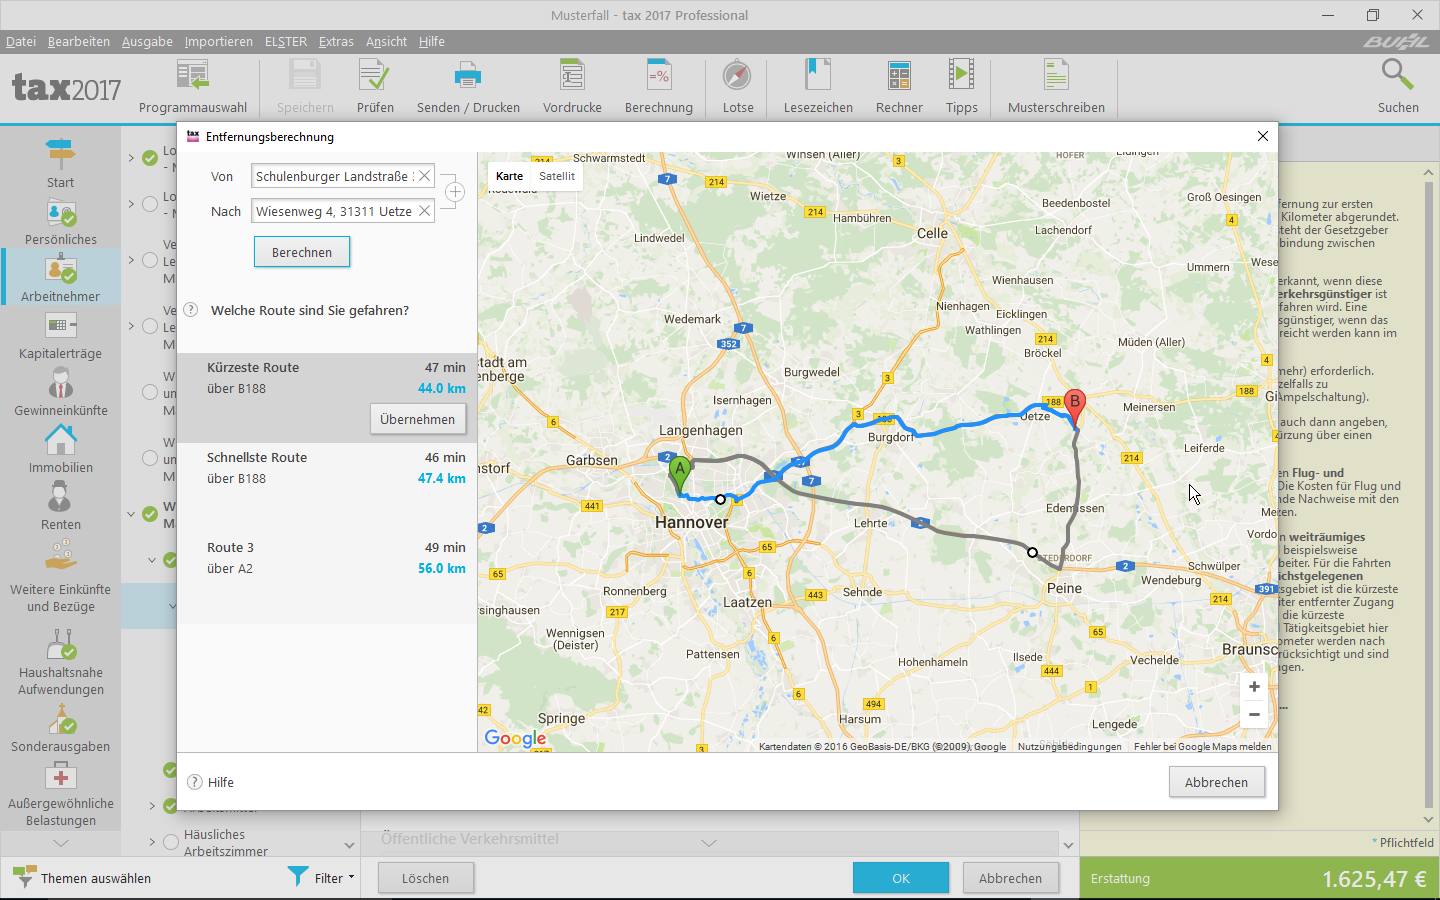Clear the Von address field
The width and height of the screenshot is (1440, 900).
(424, 176)
